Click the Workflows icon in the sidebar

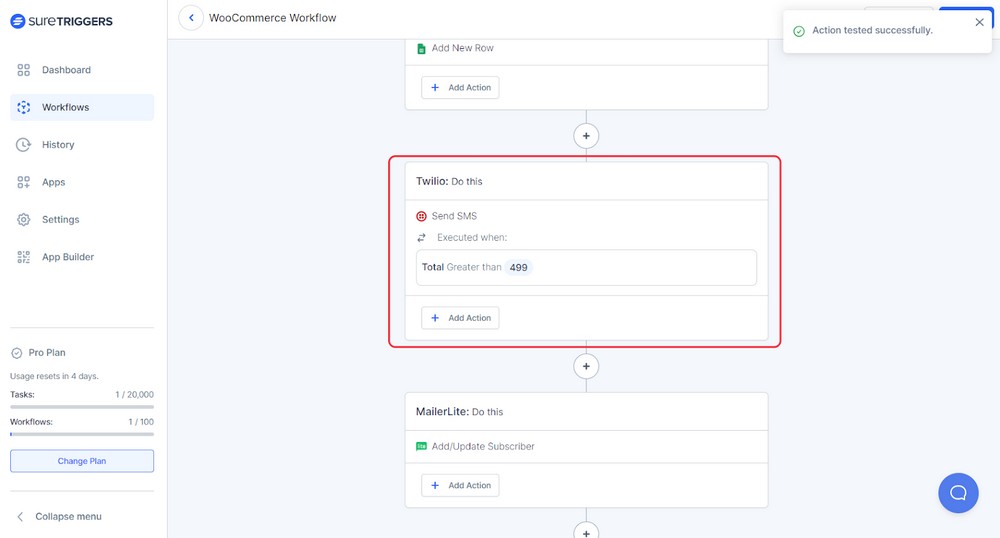(24, 107)
